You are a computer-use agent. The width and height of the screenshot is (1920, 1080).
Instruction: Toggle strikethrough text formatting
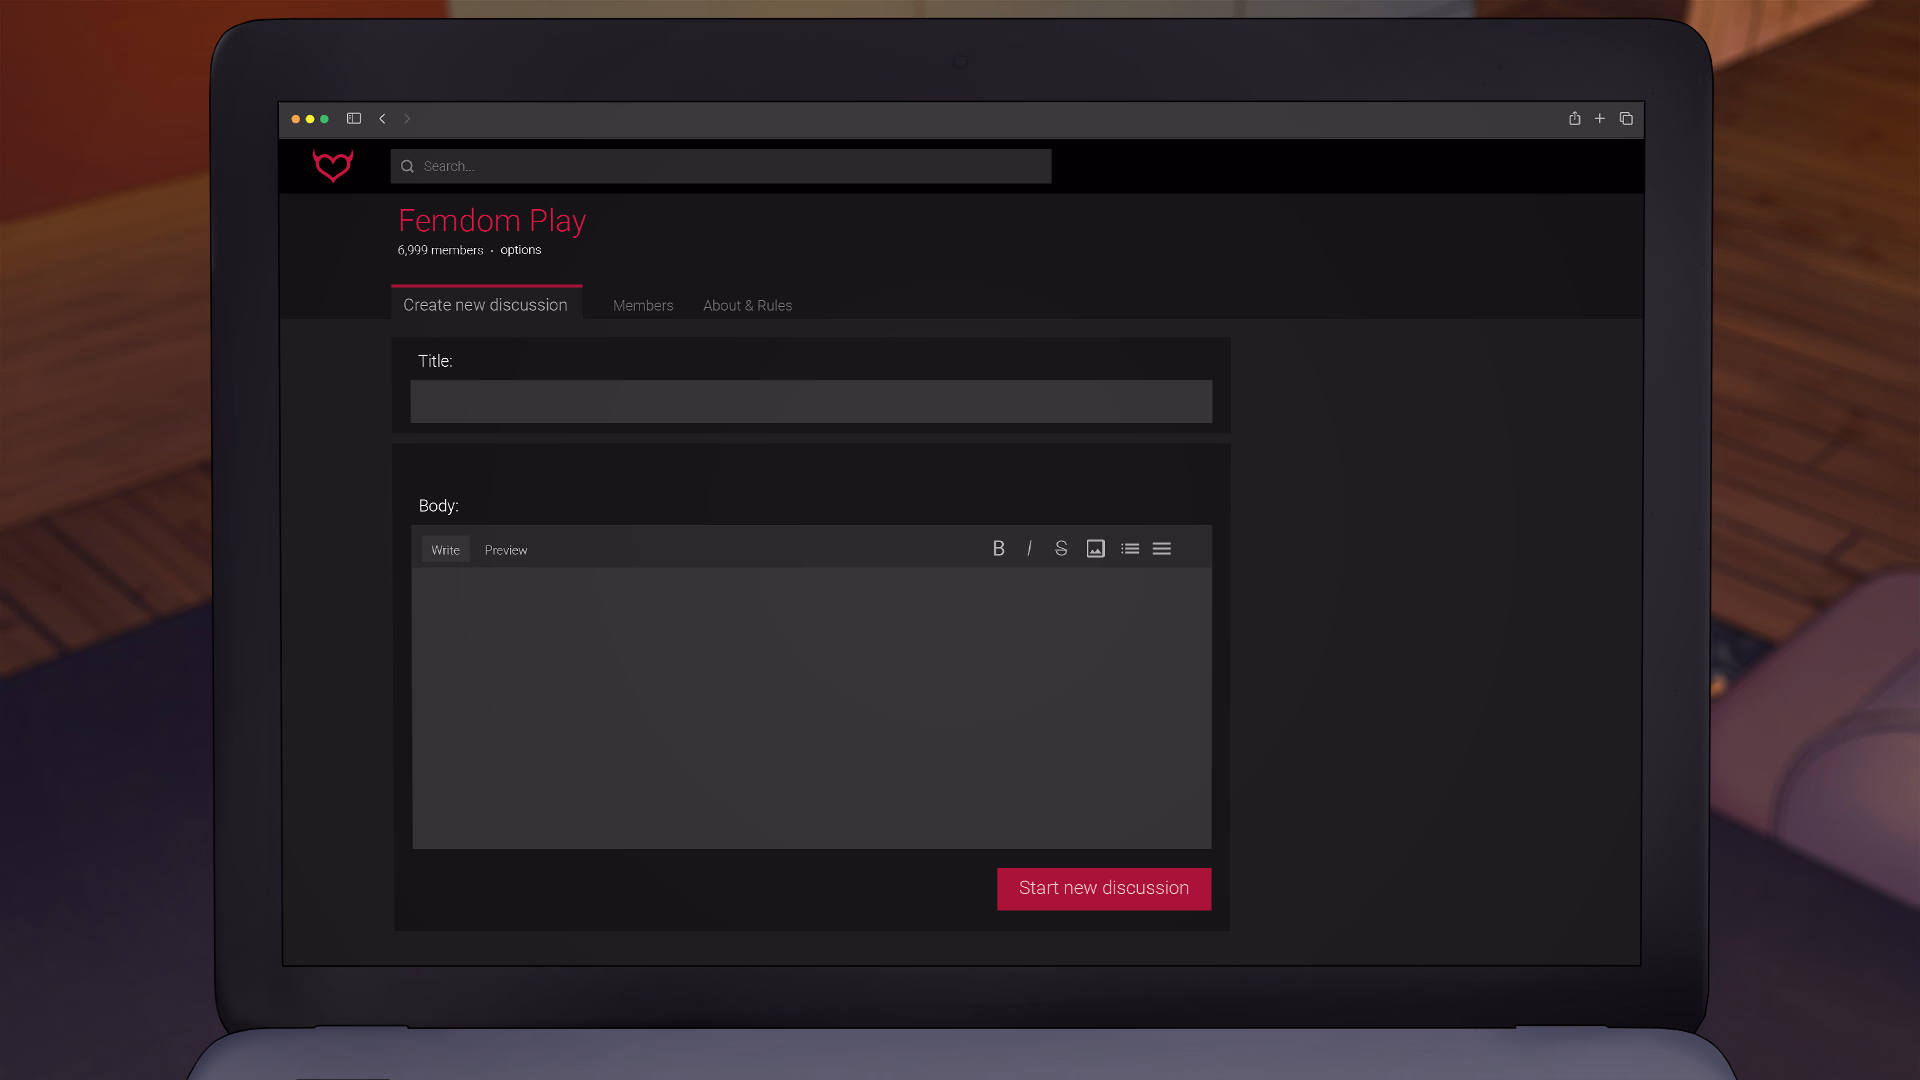coord(1061,548)
